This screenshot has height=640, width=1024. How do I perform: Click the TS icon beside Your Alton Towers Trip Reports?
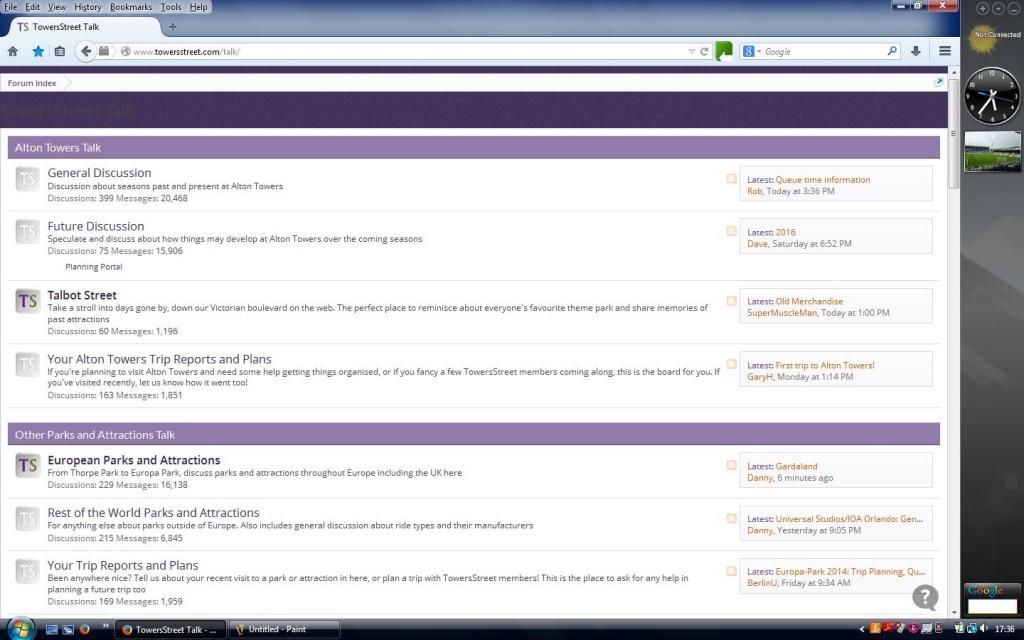click(x=27, y=364)
